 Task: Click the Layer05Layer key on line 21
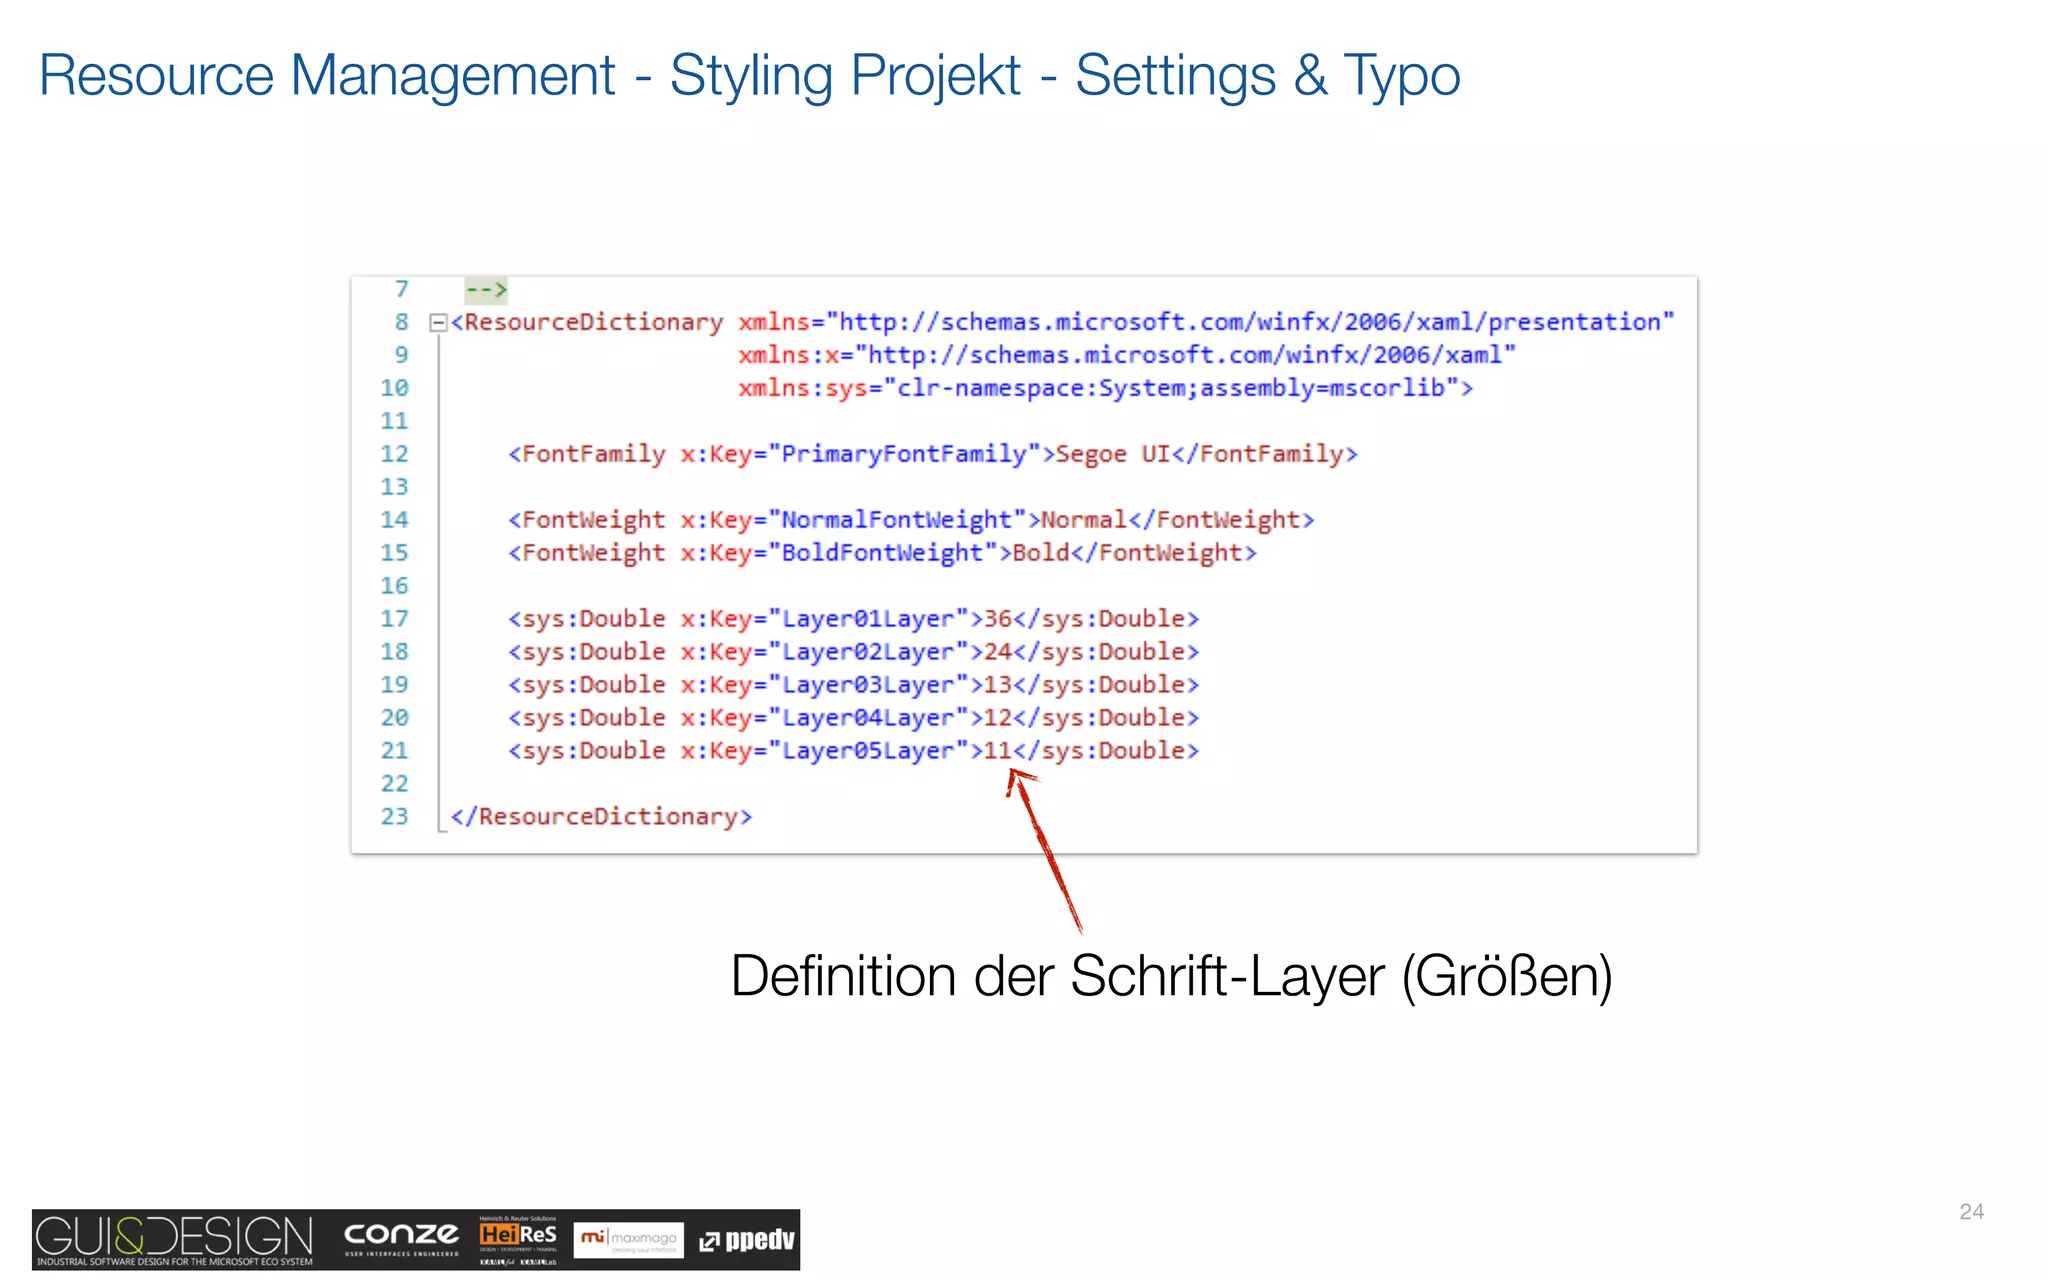click(868, 751)
